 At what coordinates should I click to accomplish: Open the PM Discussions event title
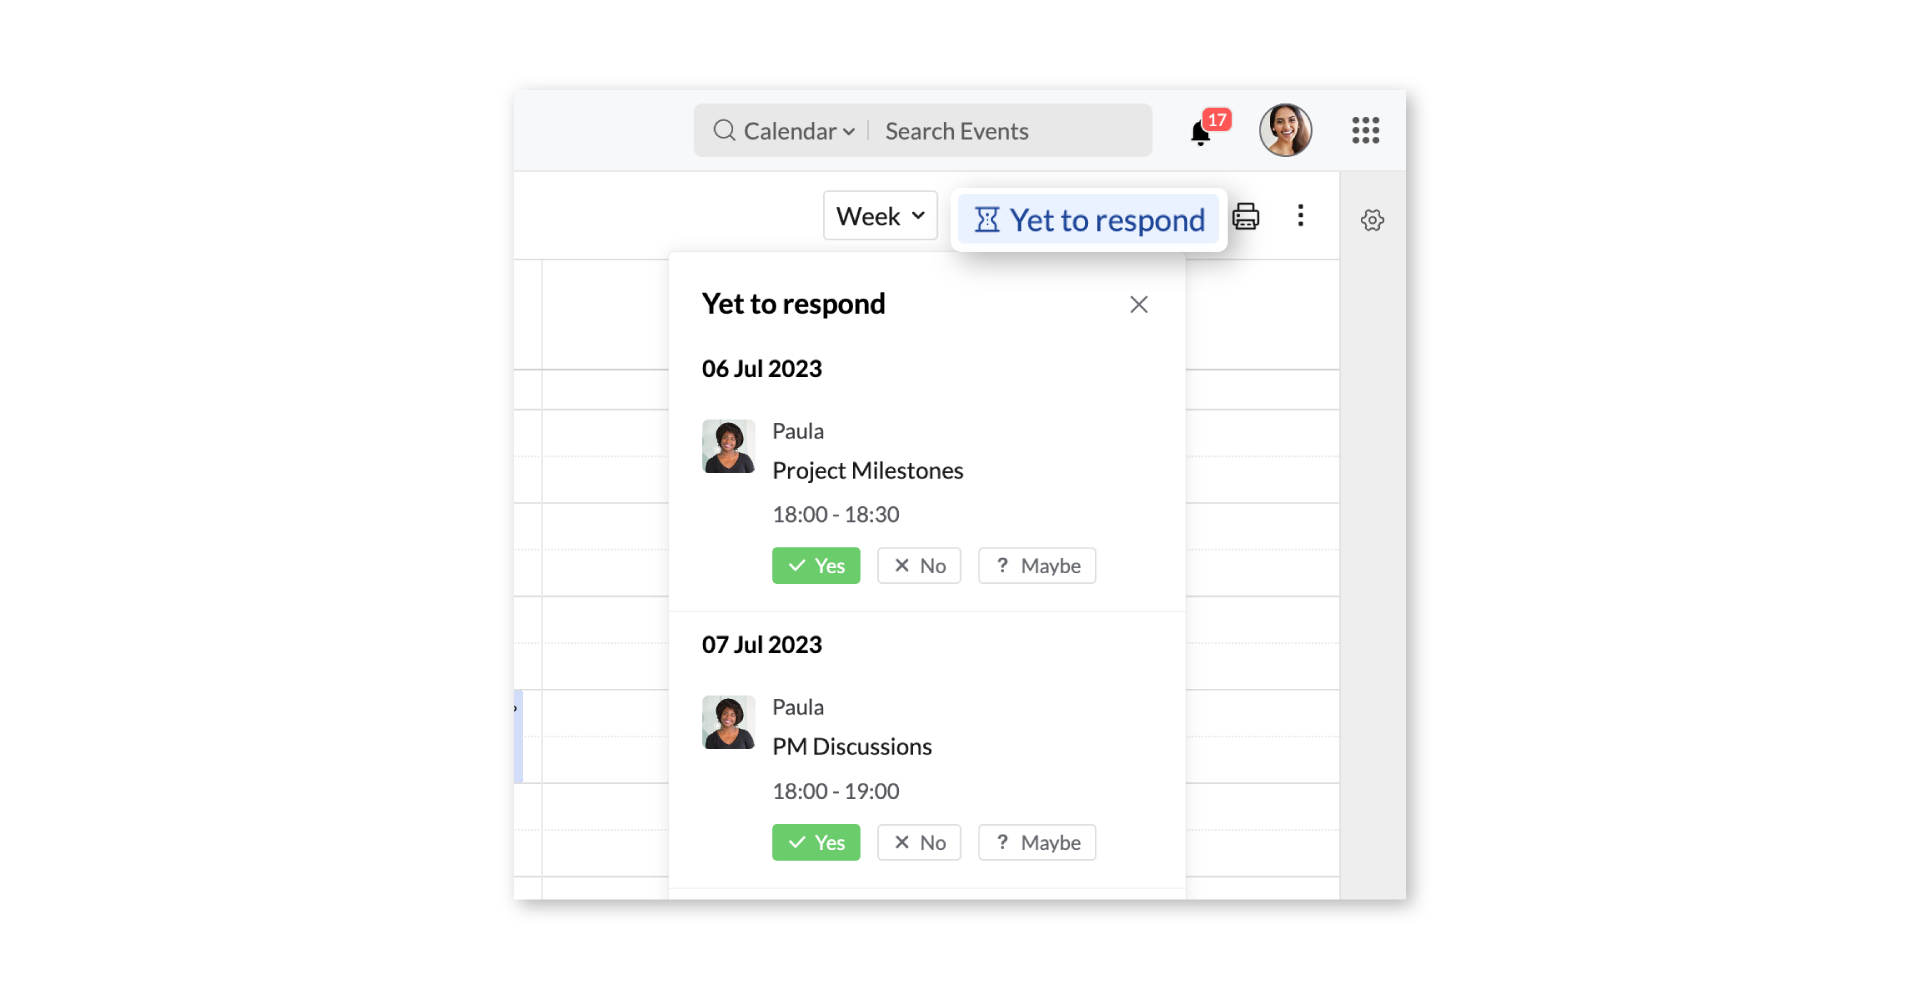[852, 747]
